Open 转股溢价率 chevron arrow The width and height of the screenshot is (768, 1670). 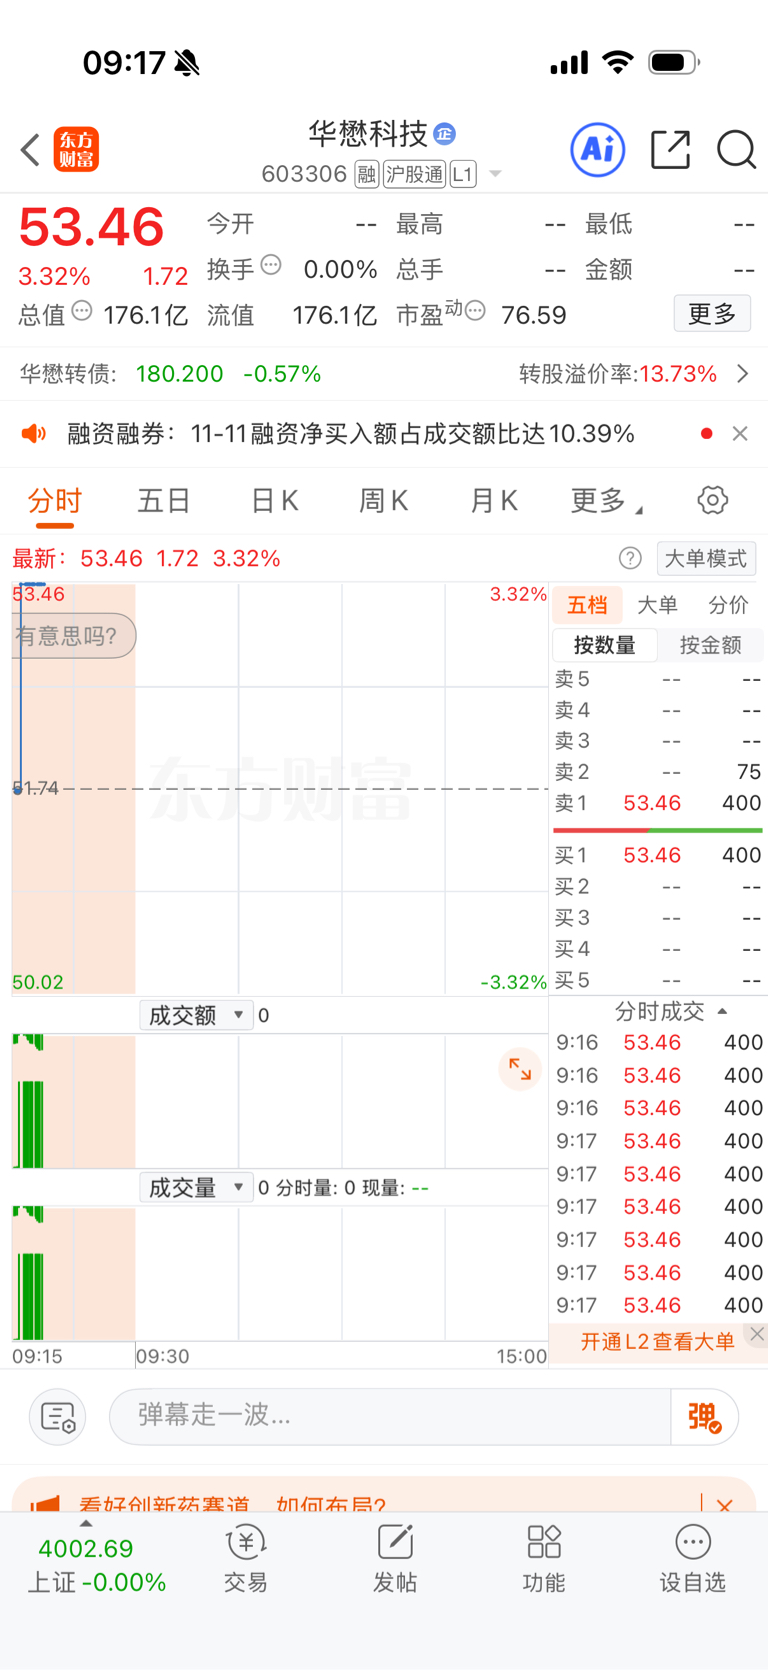(743, 374)
